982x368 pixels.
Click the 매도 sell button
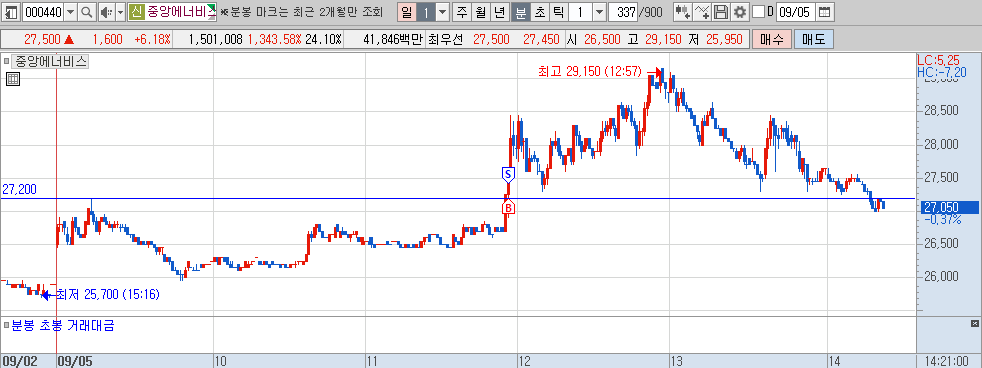(814, 39)
